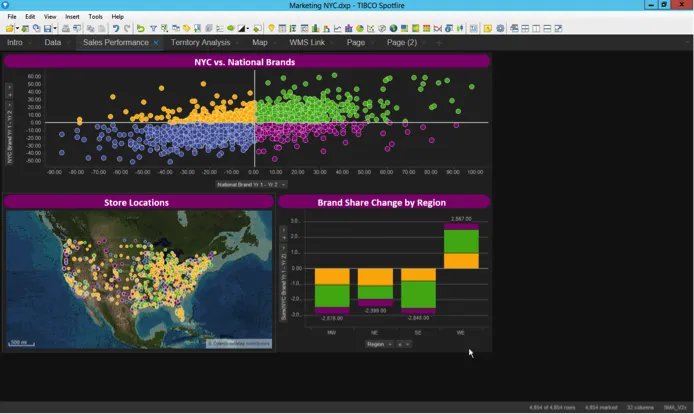
Task: Add a new page with plus tab
Action: pos(439,43)
